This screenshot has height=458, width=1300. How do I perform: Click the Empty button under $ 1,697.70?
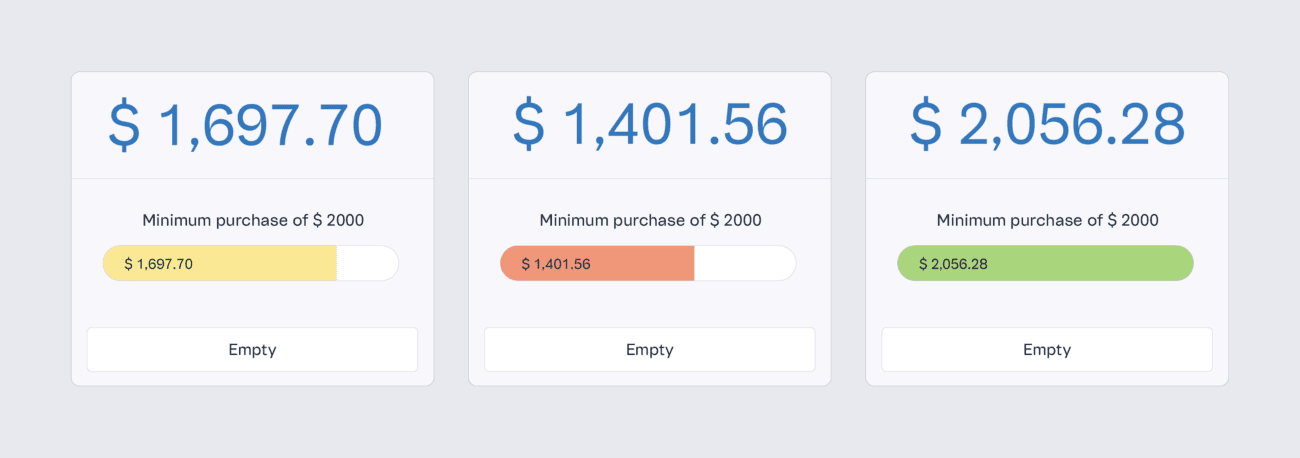click(x=252, y=349)
